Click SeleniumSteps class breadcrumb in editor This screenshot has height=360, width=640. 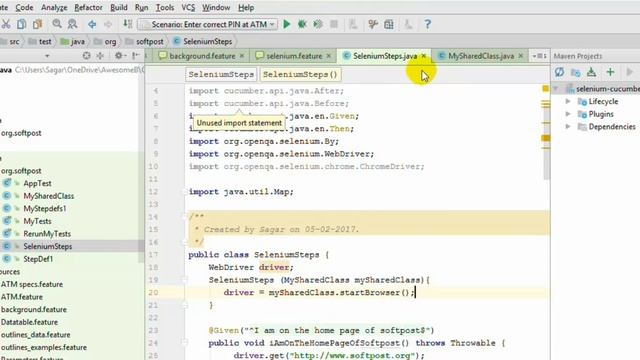(x=221, y=74)
